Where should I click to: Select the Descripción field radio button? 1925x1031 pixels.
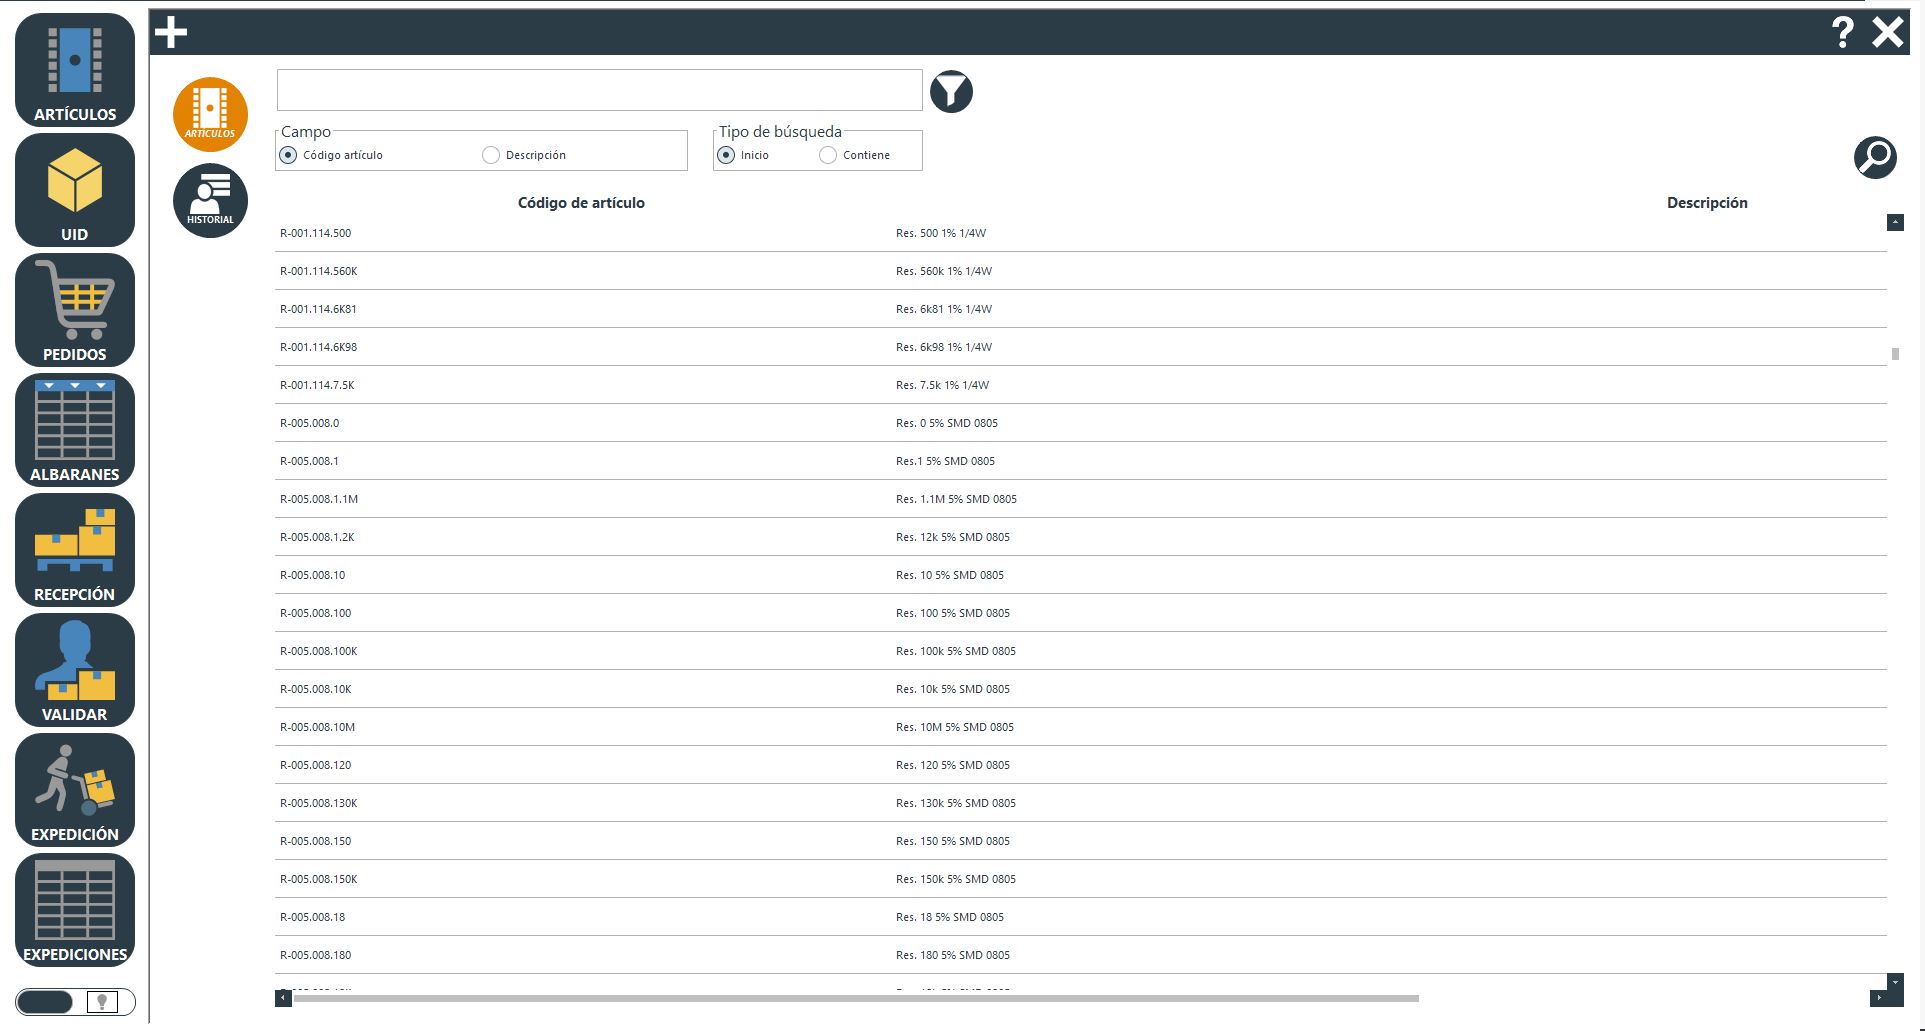coord(491,155)
